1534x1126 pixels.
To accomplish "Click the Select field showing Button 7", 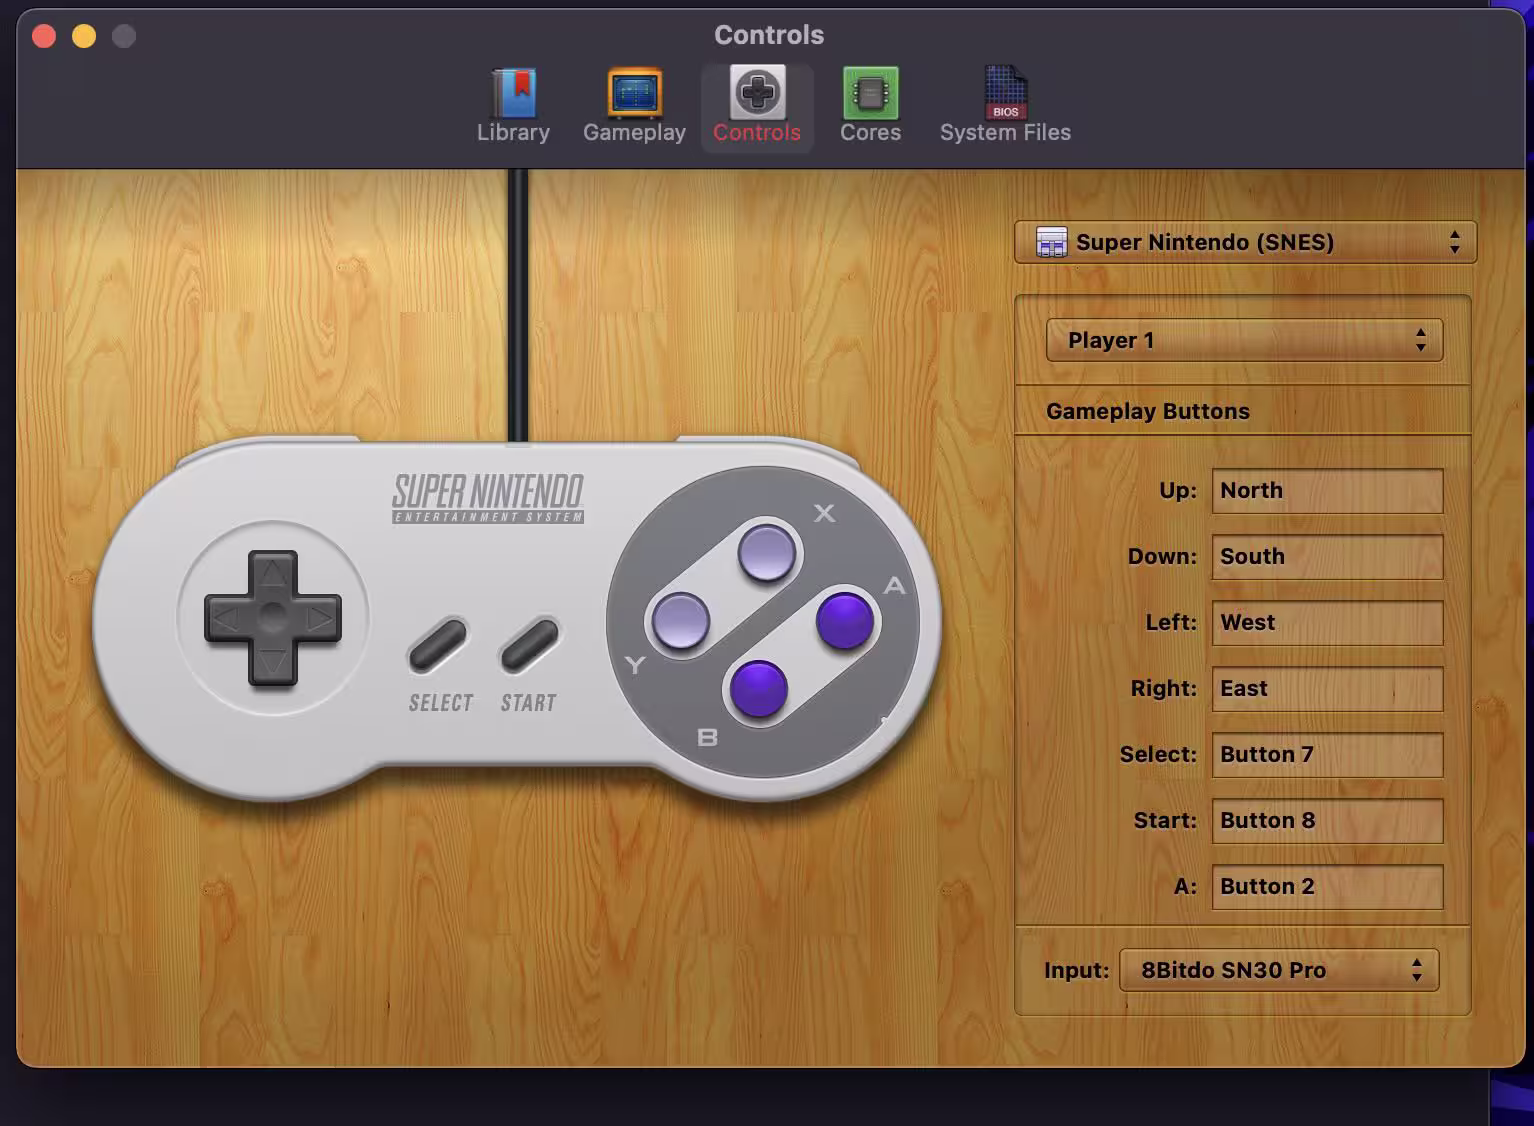I will [1327, 755].
